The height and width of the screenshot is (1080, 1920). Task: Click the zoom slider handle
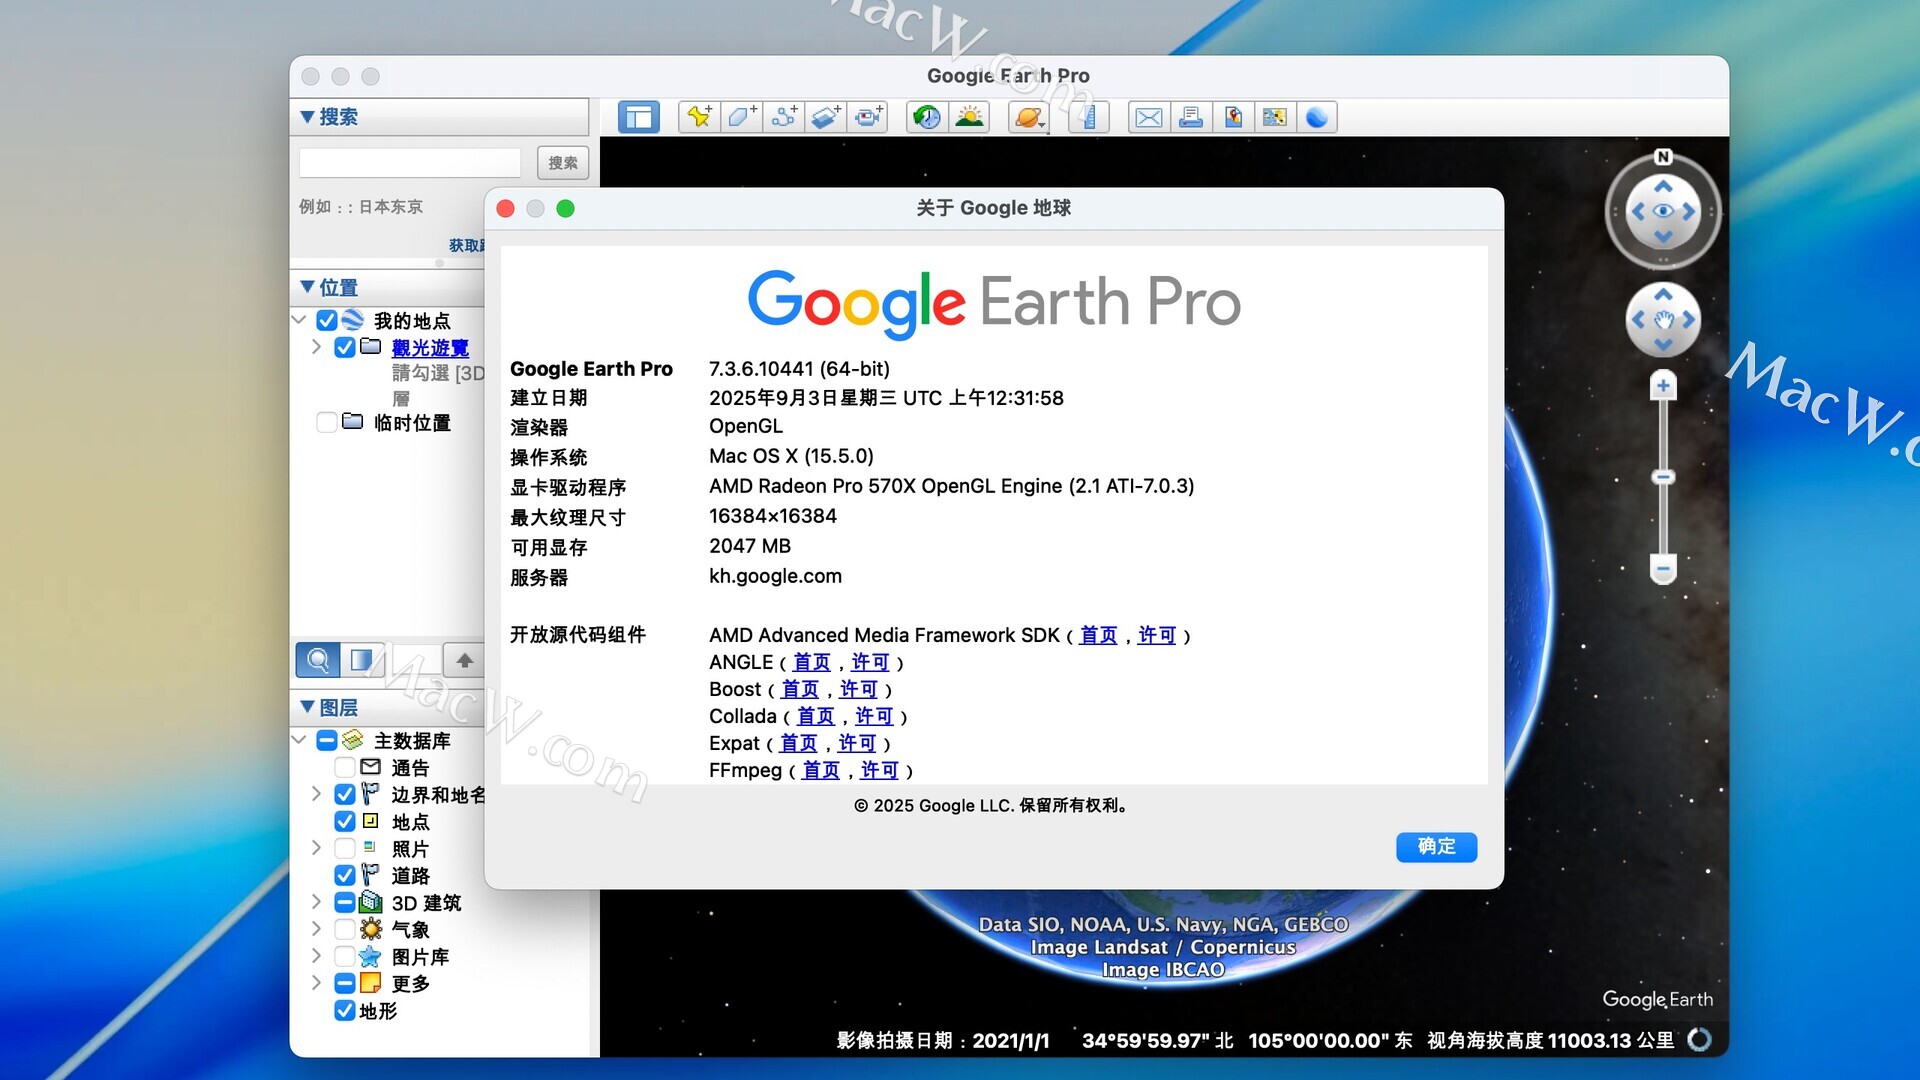pos(1663,477)
